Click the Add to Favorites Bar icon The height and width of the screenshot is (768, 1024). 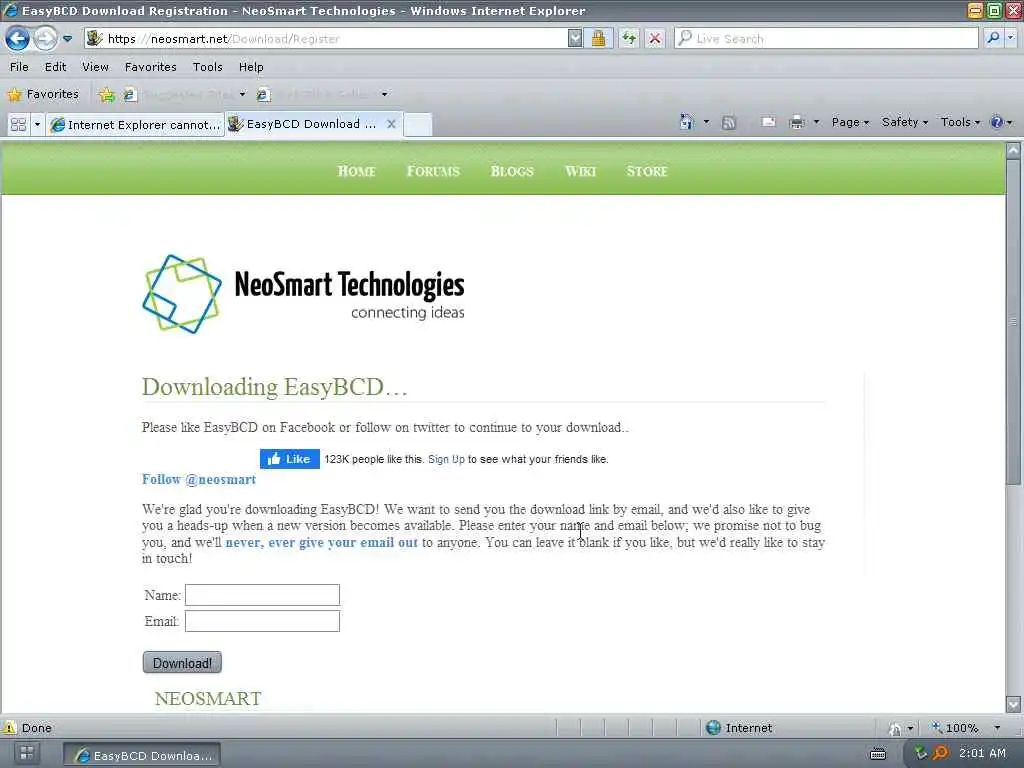tap(106, 95)
